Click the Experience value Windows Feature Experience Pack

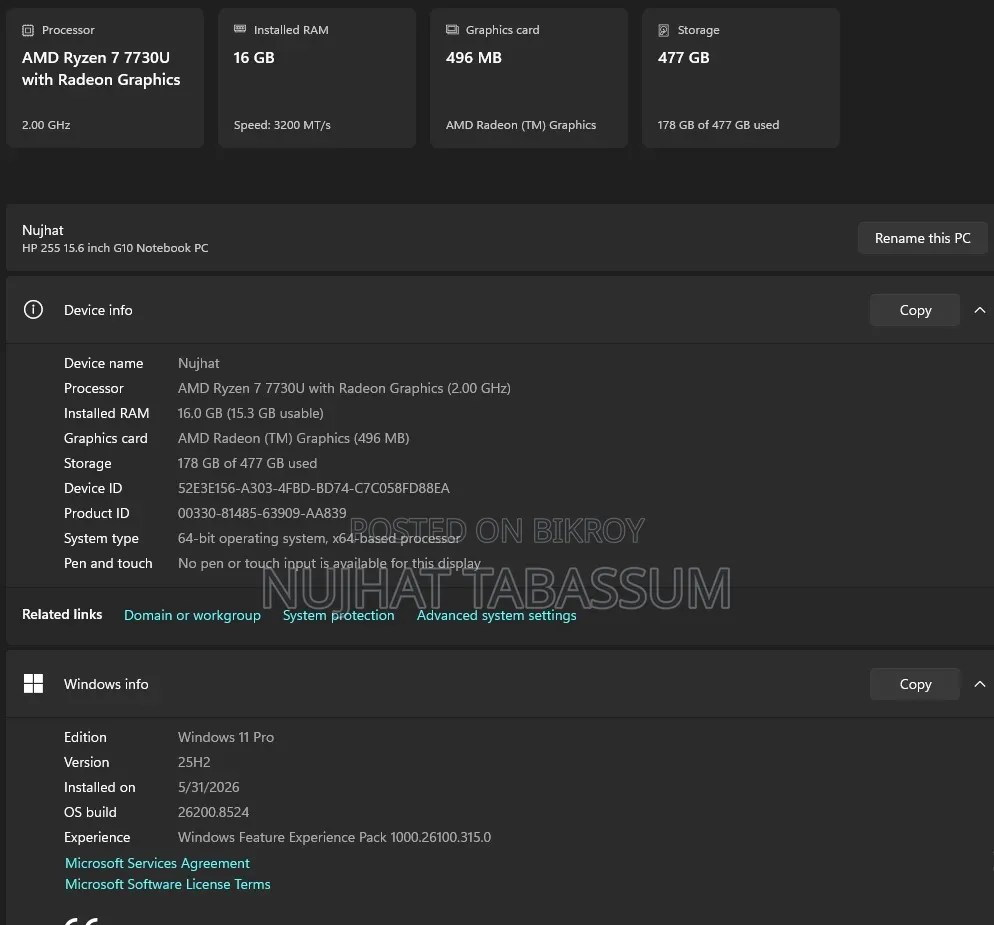pyautogui.click(x=334, y=838)
